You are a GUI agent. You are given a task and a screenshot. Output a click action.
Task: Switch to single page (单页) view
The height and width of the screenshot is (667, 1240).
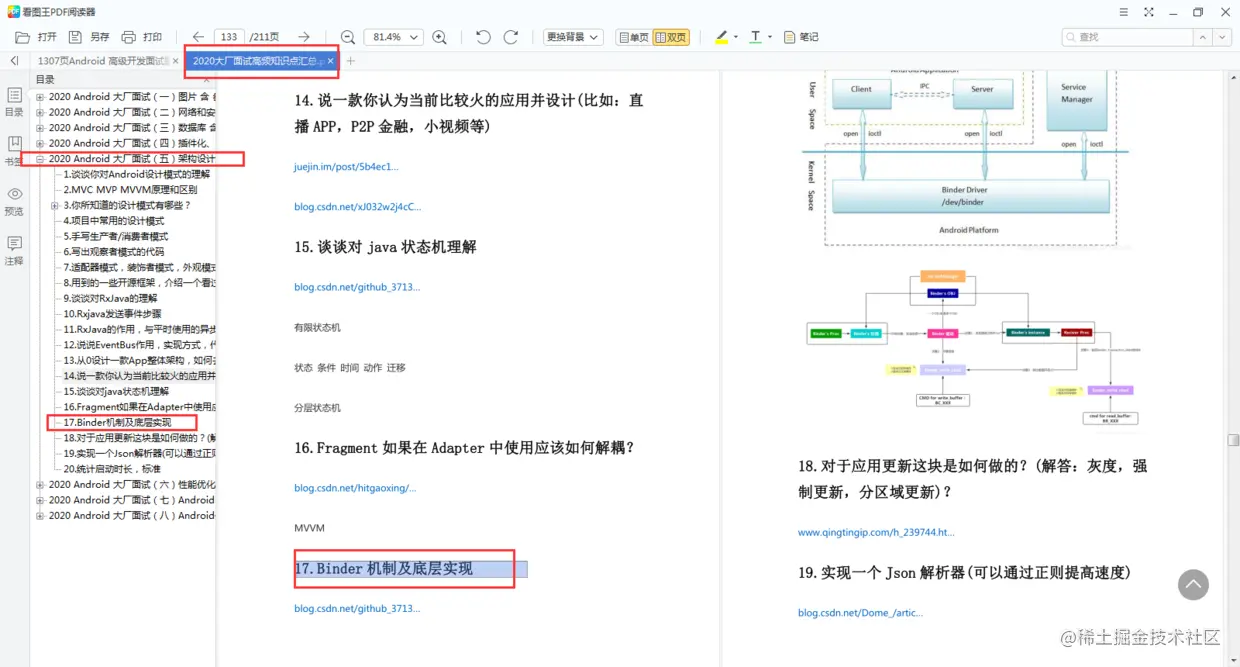coord(633,37)
